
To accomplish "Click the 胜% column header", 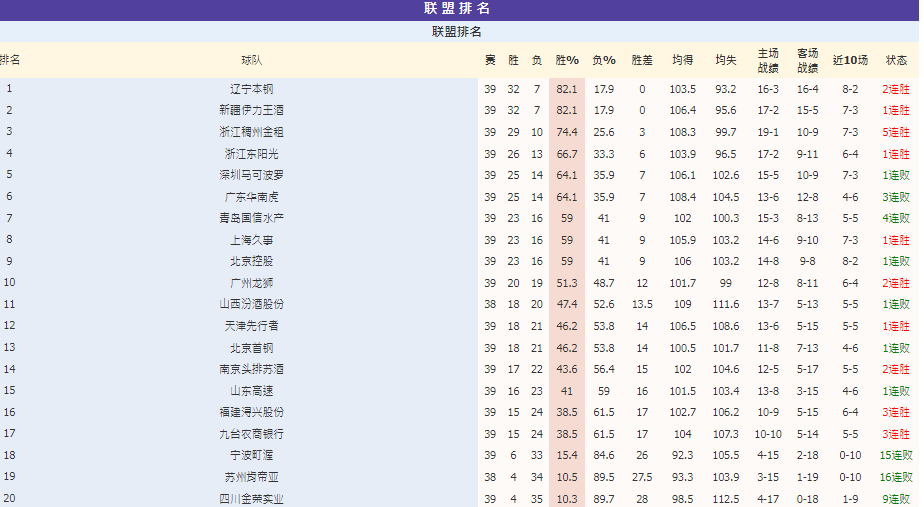I will pos(567,60).
